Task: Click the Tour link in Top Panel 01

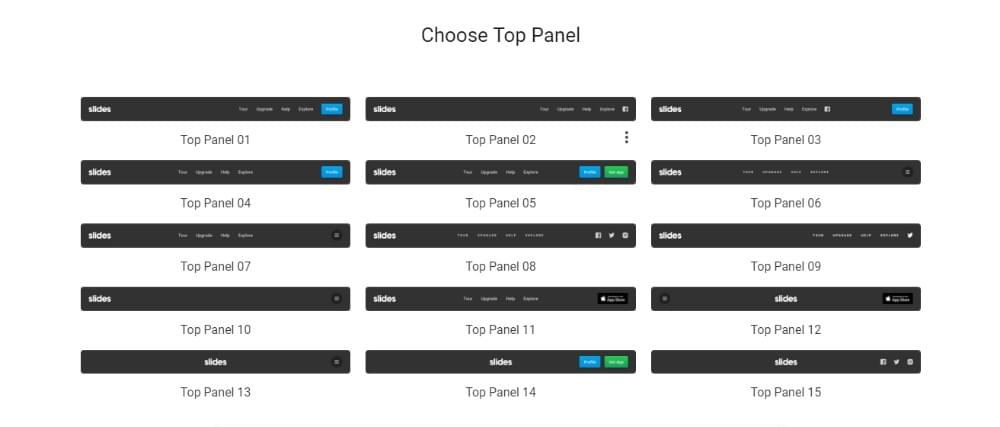Action: coord(243,109)
